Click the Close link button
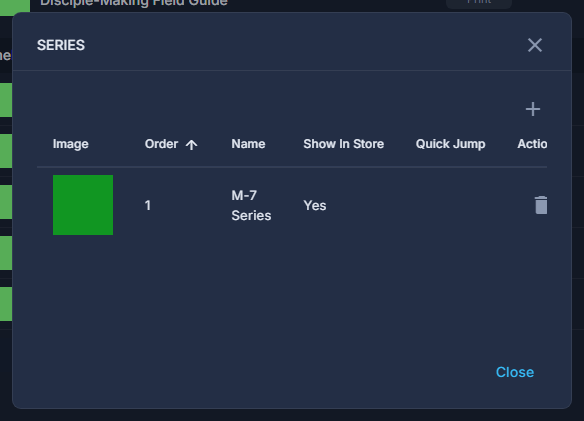The width and height of the screenshot is (584, 421). (x=515, y=372)
